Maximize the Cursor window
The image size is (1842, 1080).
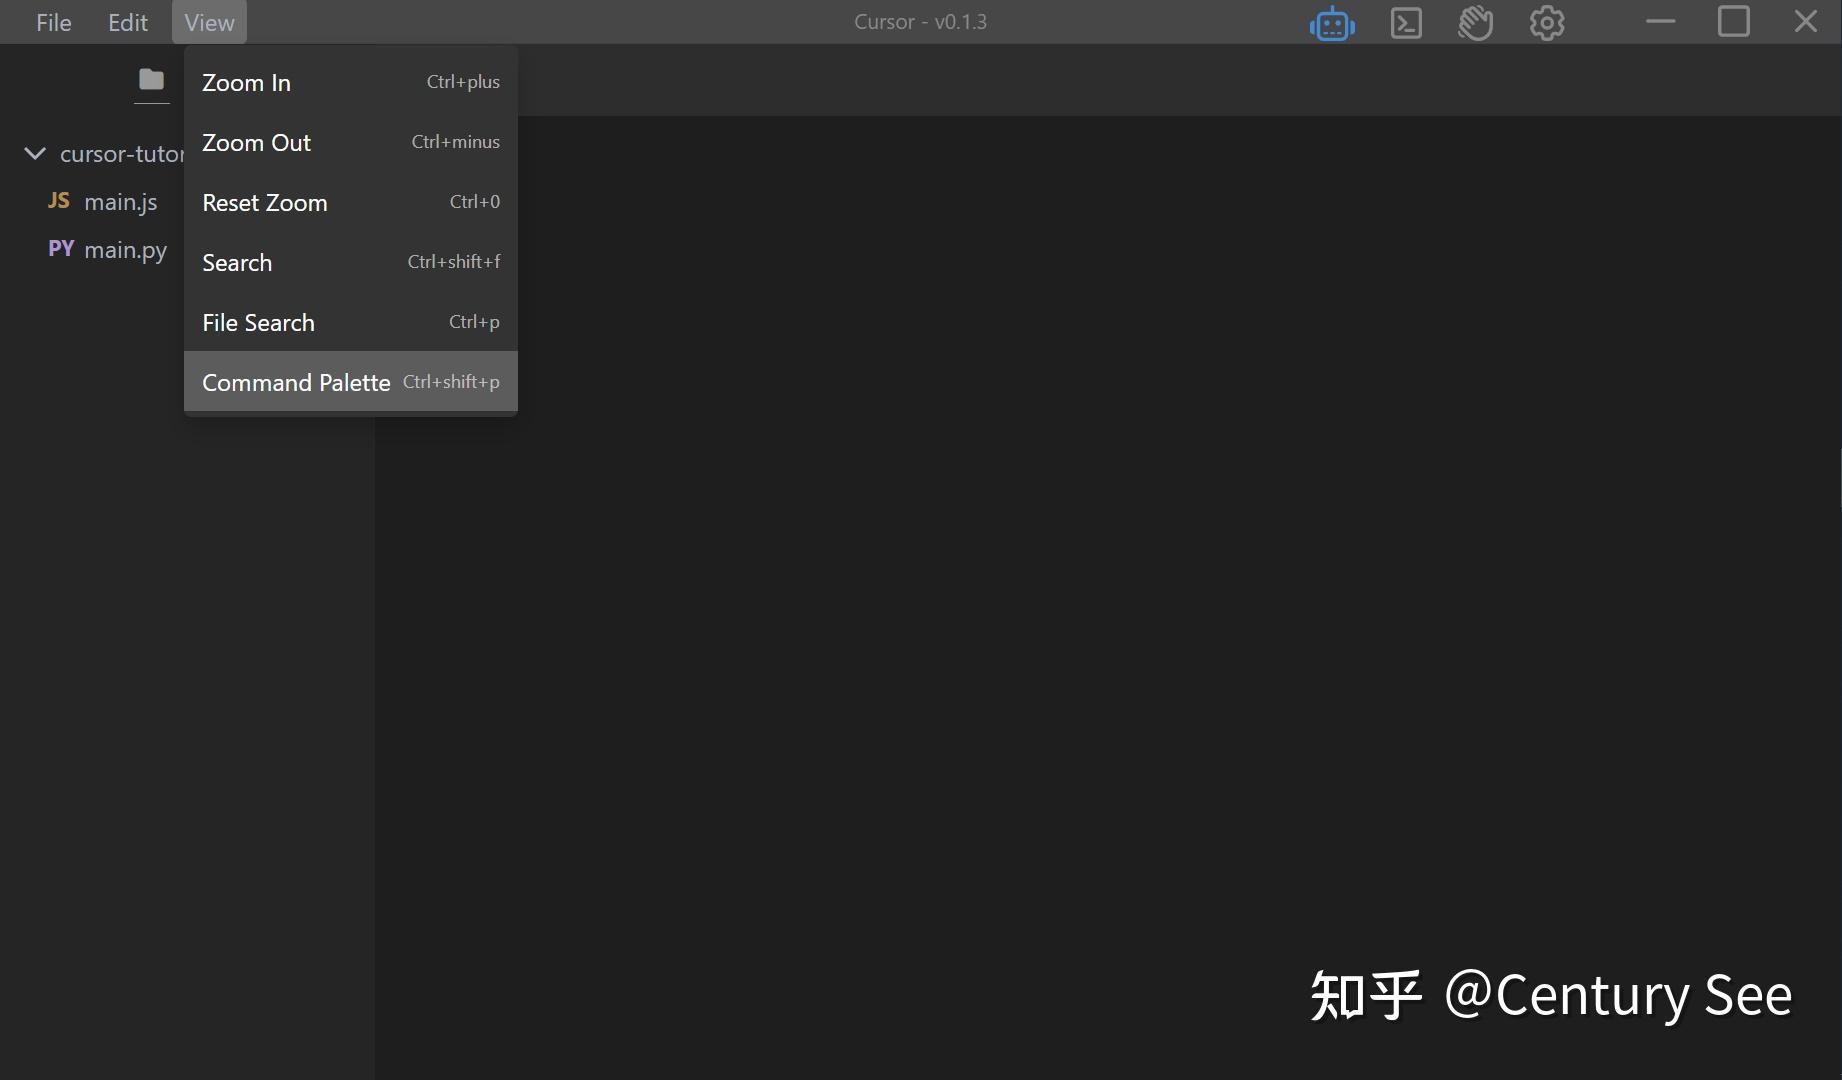pyautogui.click(x=1733, y=21)
